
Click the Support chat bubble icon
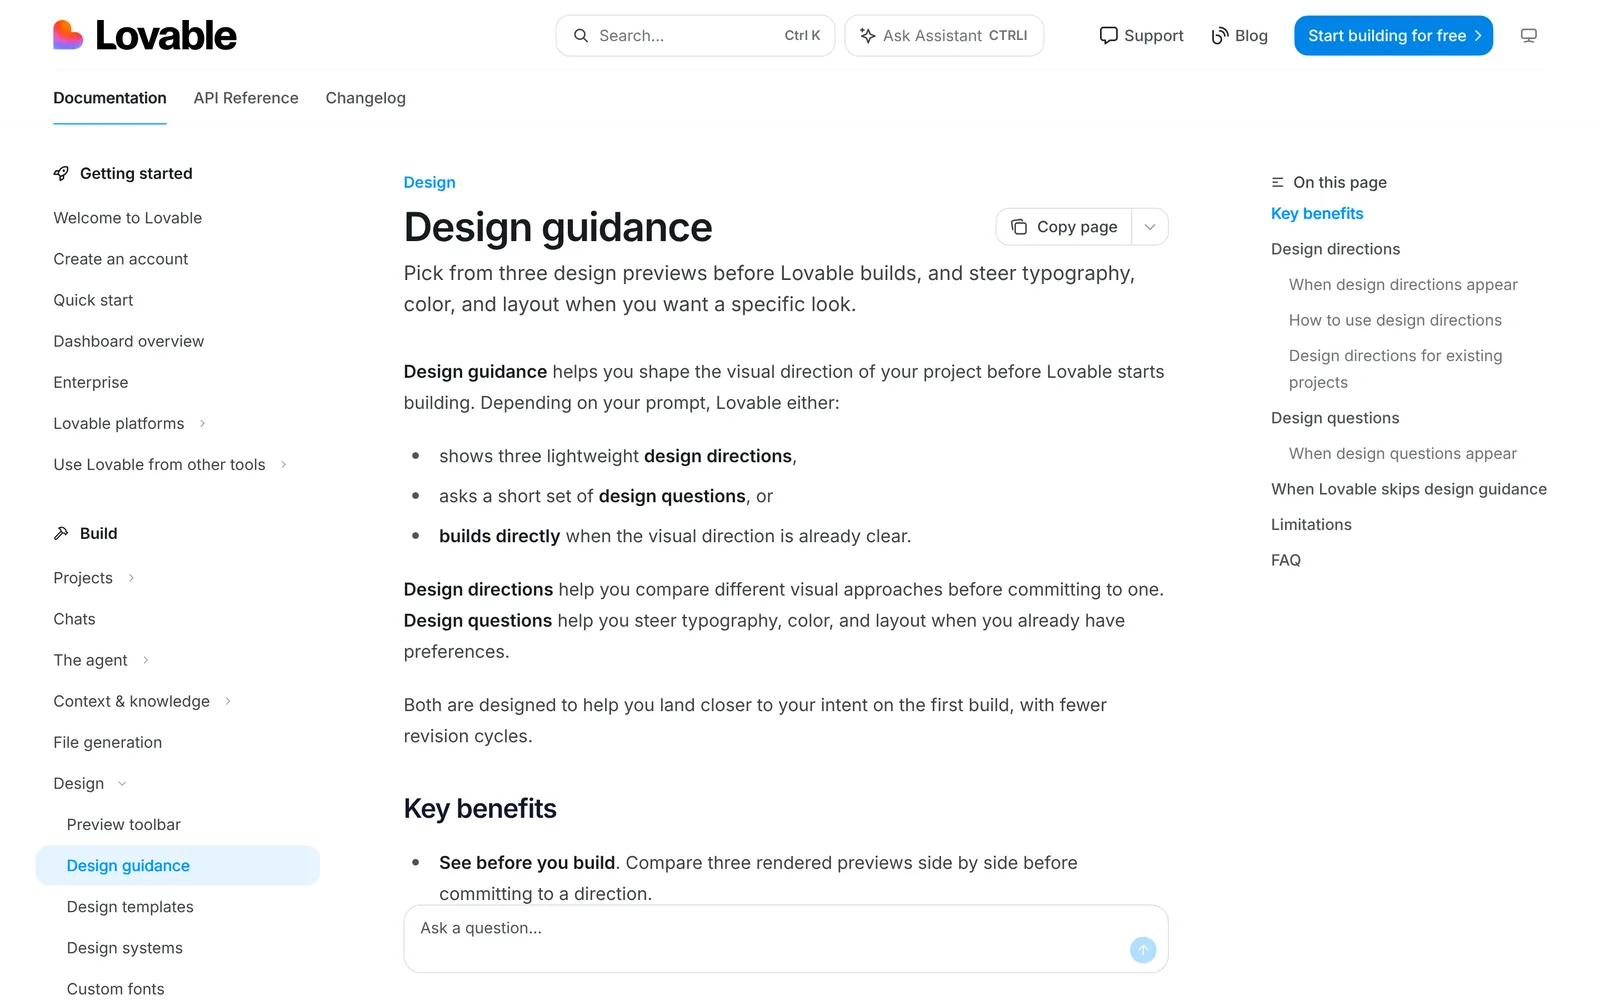(x=1108, y=36)
